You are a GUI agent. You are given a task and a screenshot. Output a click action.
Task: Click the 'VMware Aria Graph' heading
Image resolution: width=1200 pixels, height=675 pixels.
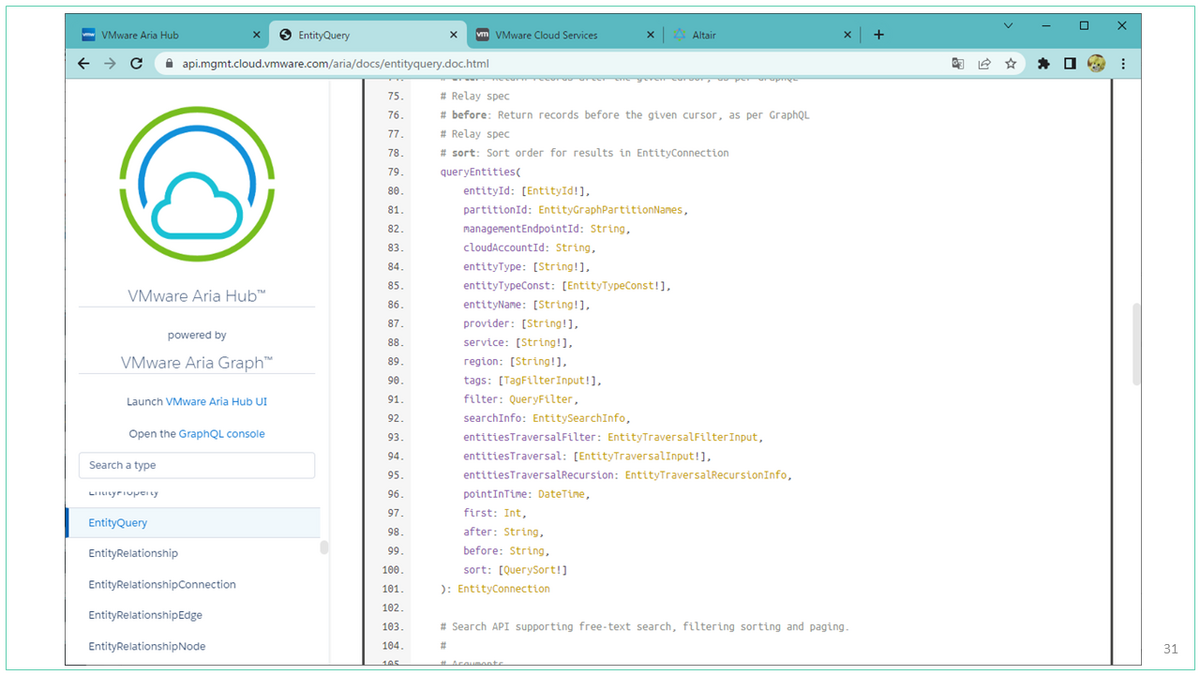[x=196, y=362]
